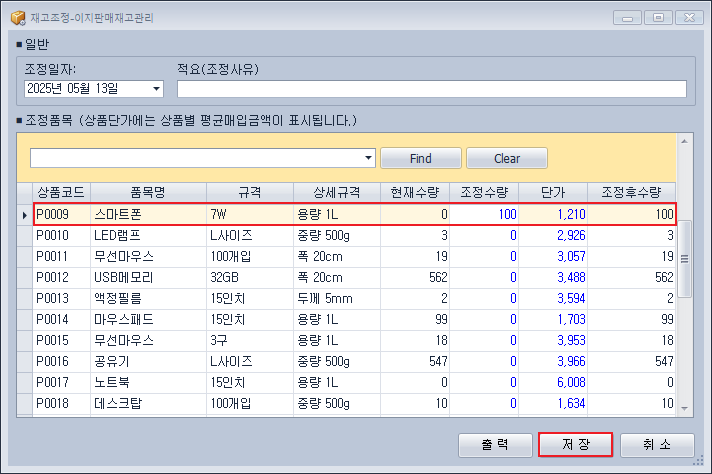Click the 데스크탑 item name cell
This screenshot has height=474, width=712.
click(148, 404)
